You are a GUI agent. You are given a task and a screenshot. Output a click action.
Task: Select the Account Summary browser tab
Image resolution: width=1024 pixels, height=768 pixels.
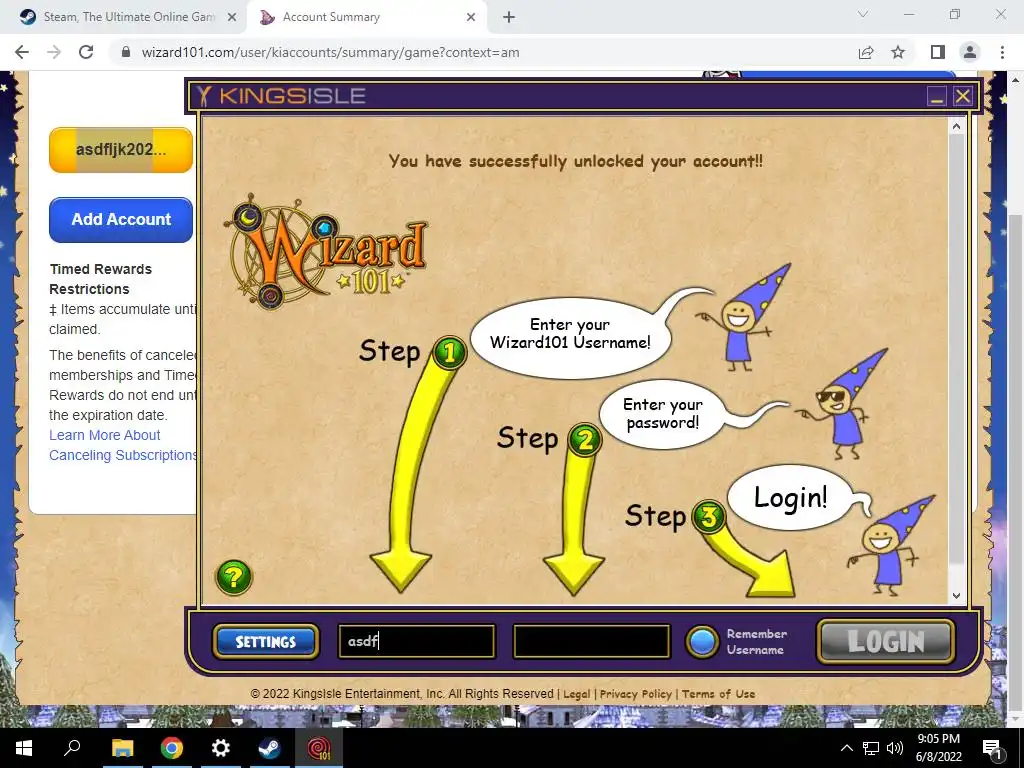(366, 17)
